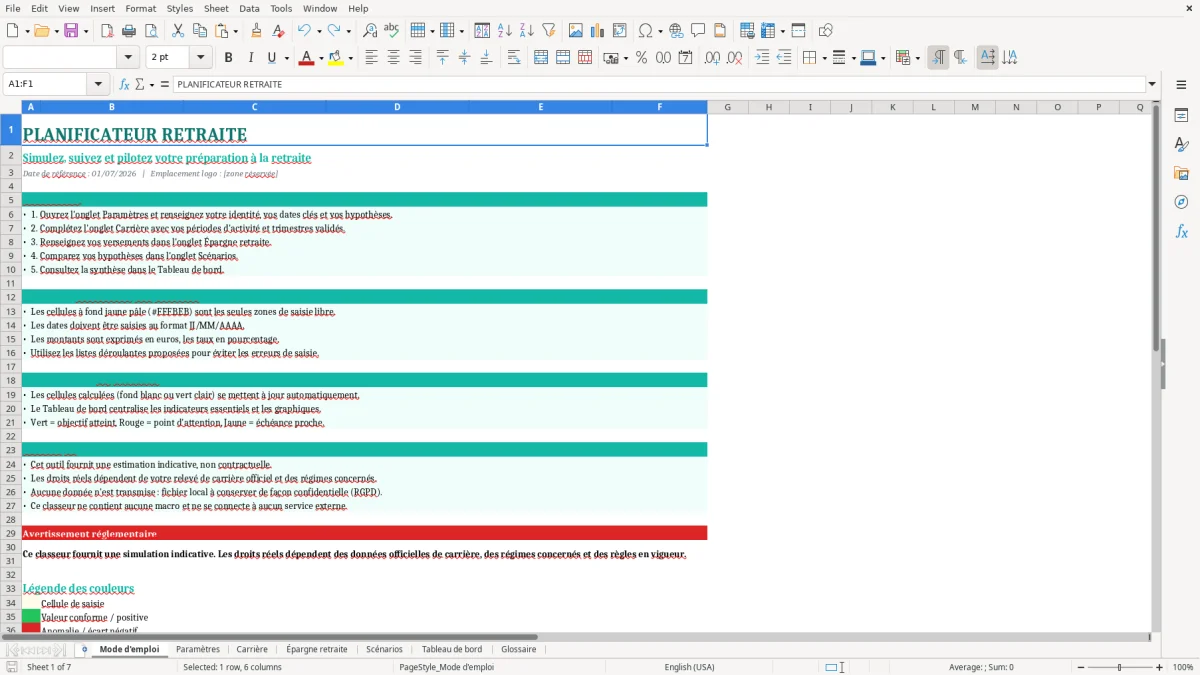Open Function Wizard beside Name Box
The image size is (1200, 675).
[x=125, y=85]
